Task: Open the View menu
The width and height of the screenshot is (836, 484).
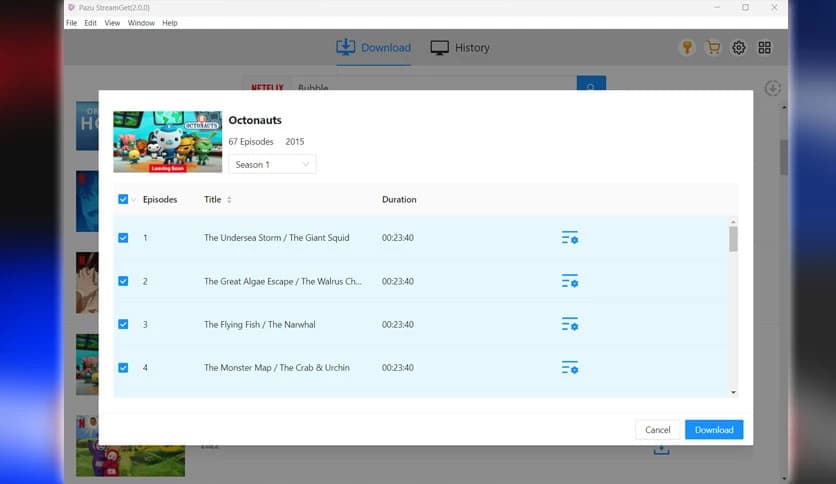Action: point(112,23)
